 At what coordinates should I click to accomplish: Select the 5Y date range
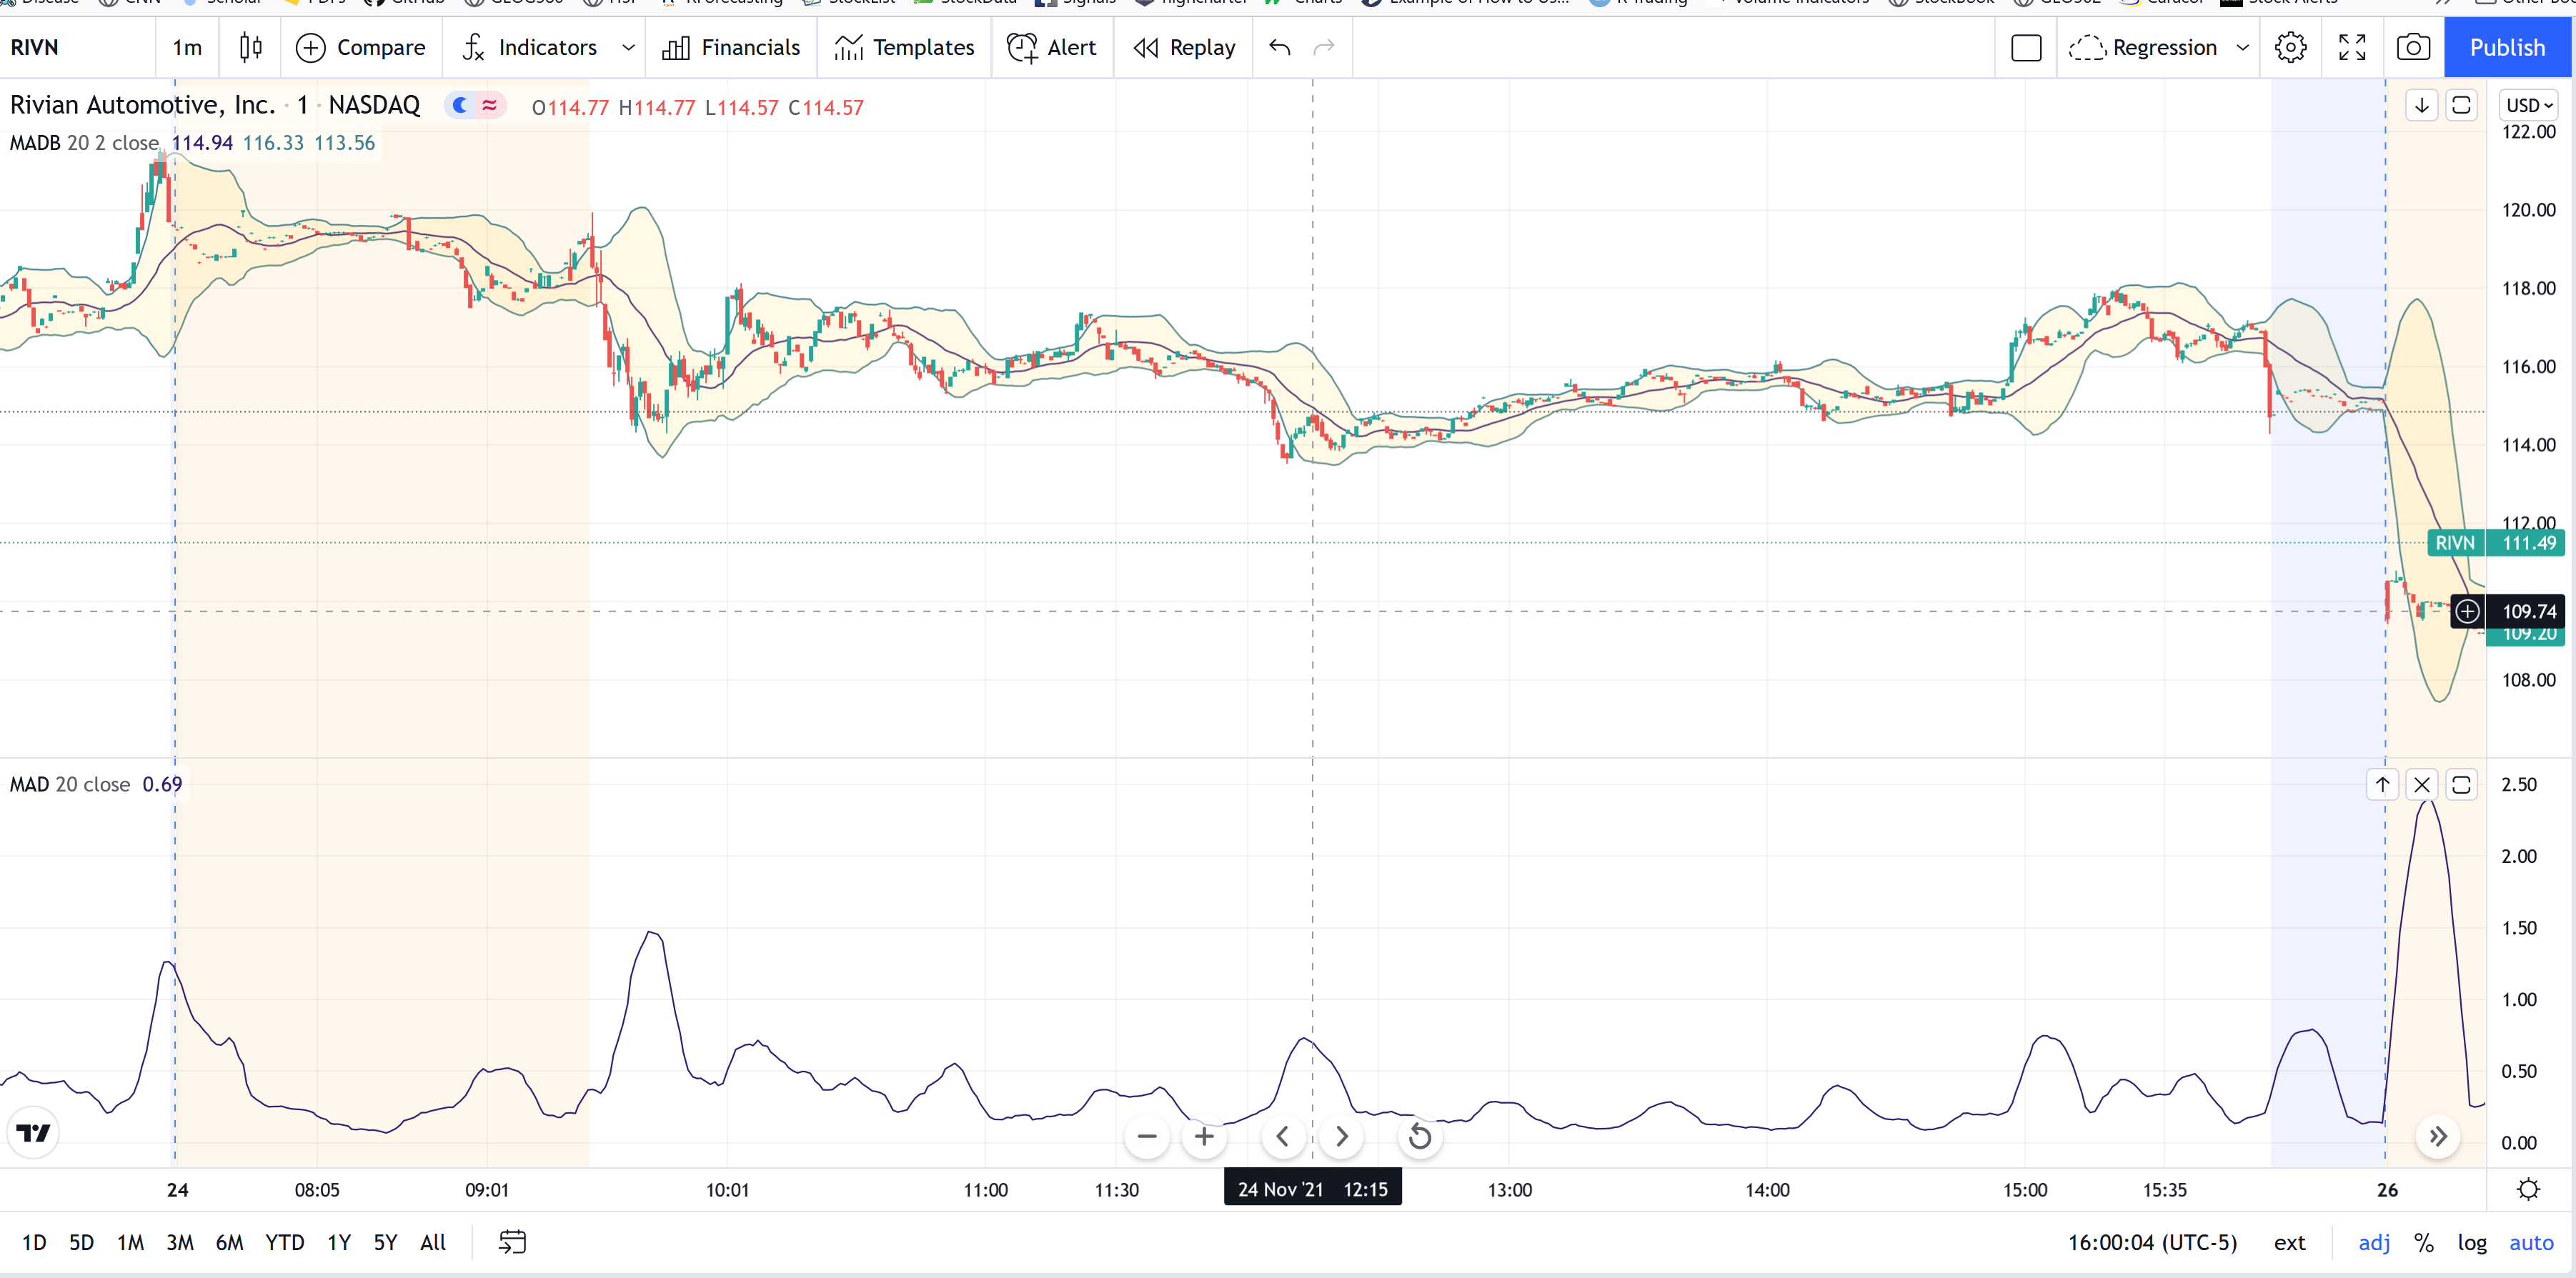[385, 1242]
